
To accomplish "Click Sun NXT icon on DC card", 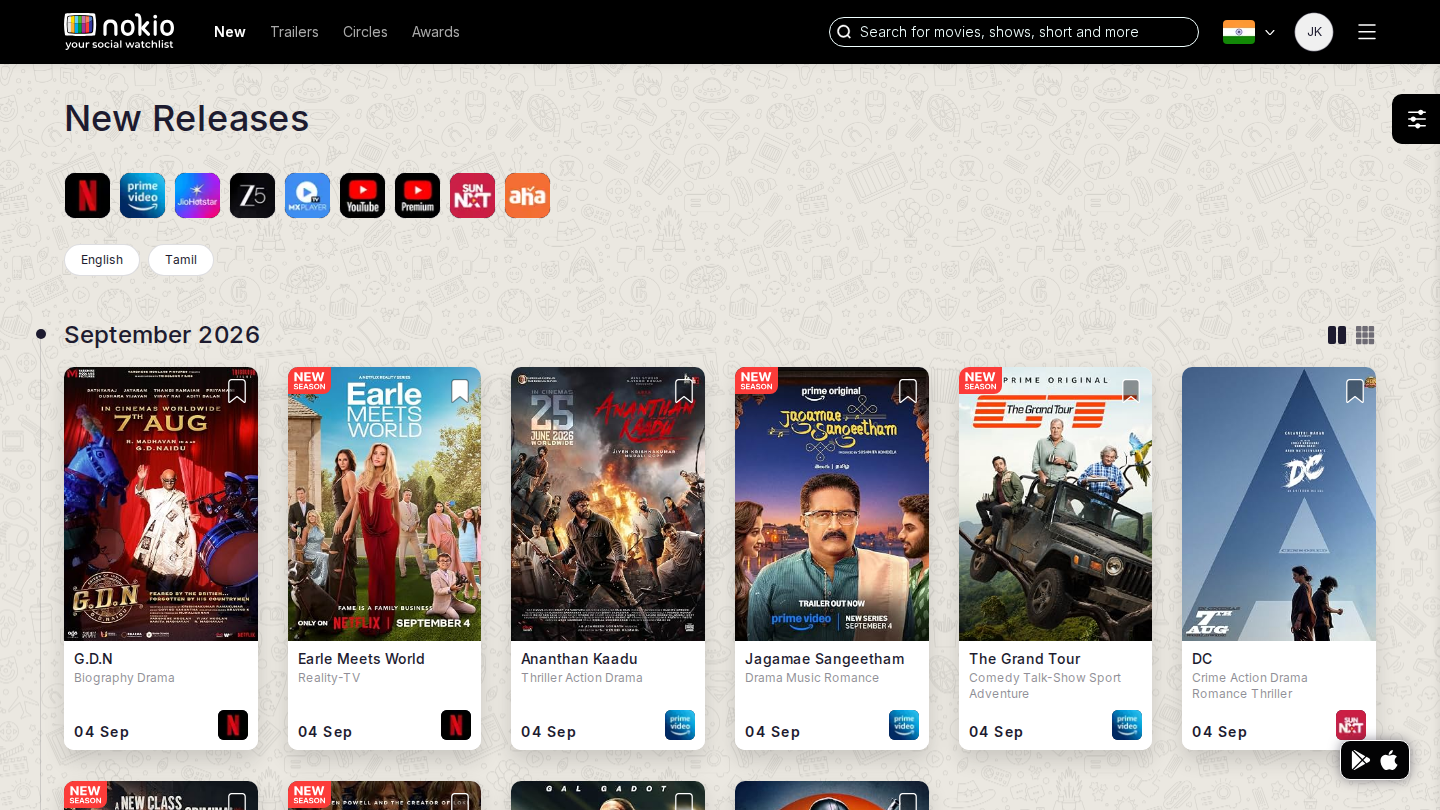I will pos(1351,725).
